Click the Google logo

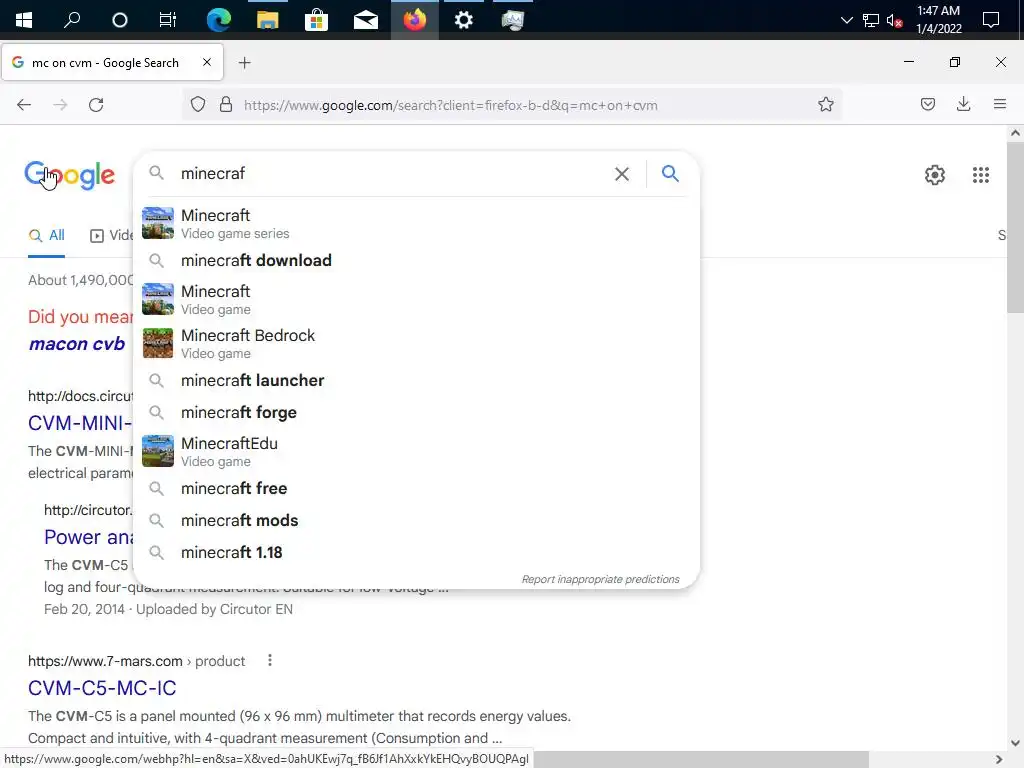pos(70,175)
